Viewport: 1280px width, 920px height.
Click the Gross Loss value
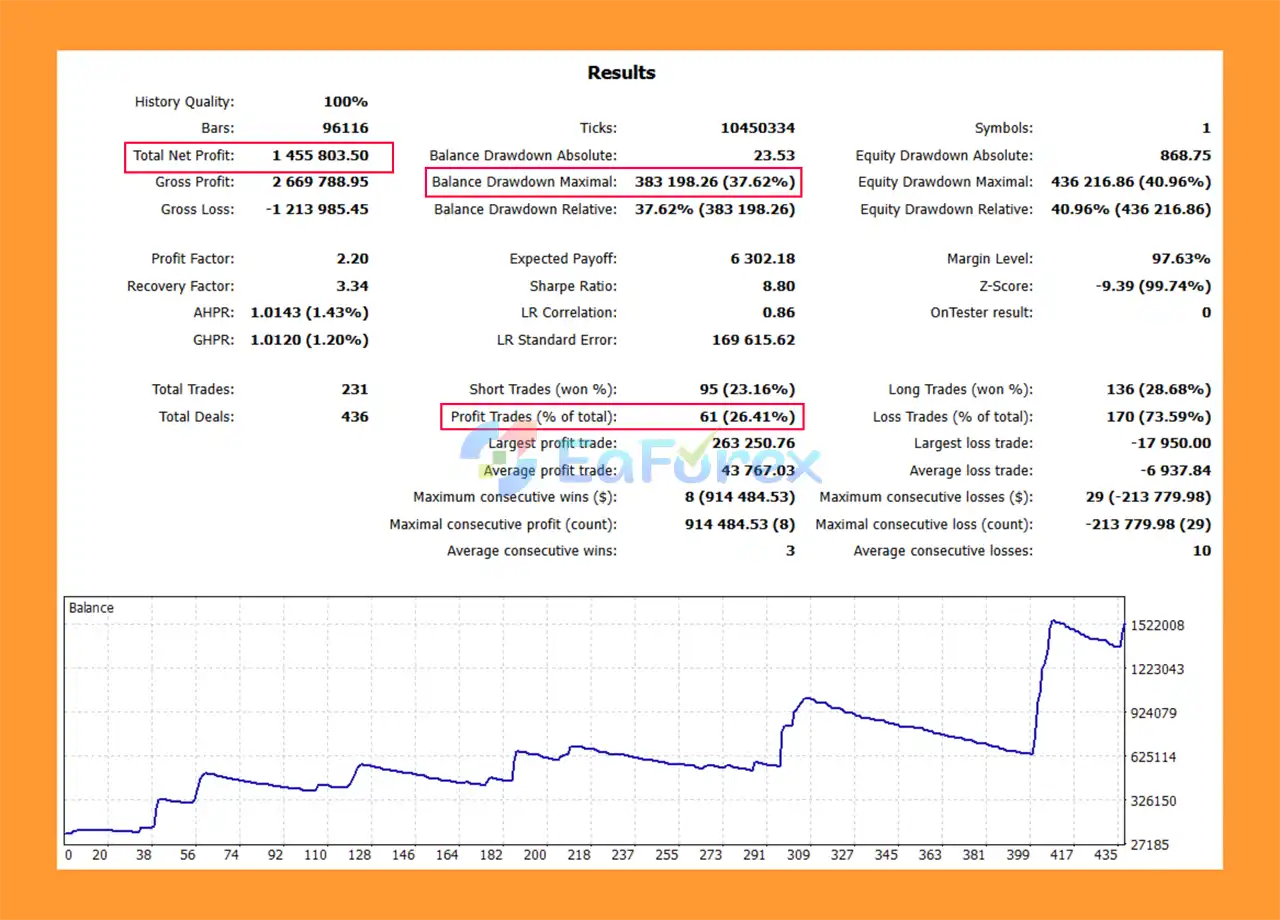click(316, 209)
